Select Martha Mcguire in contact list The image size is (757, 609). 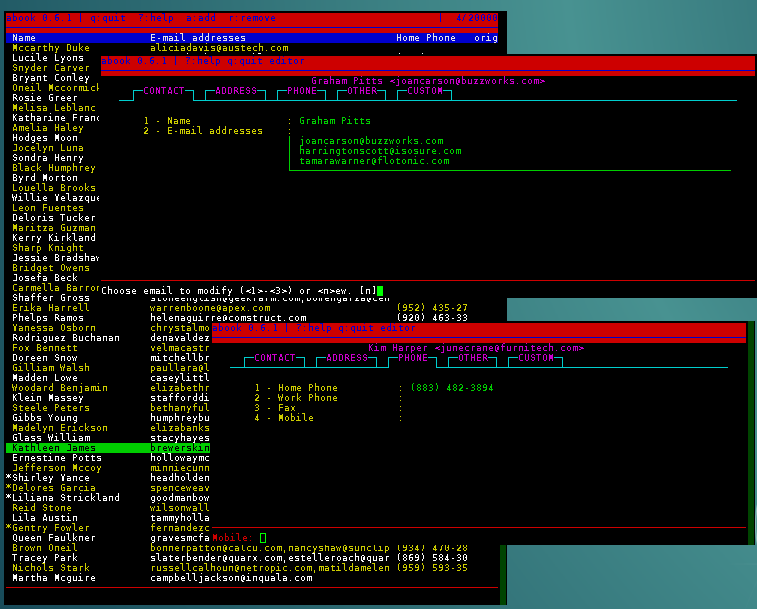(54, 578)
